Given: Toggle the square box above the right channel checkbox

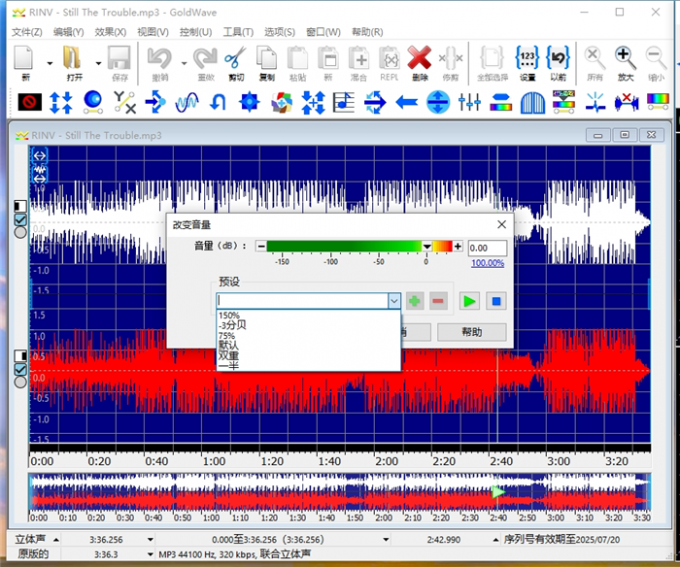Looking at the screenshot, I should coord(20,356).
